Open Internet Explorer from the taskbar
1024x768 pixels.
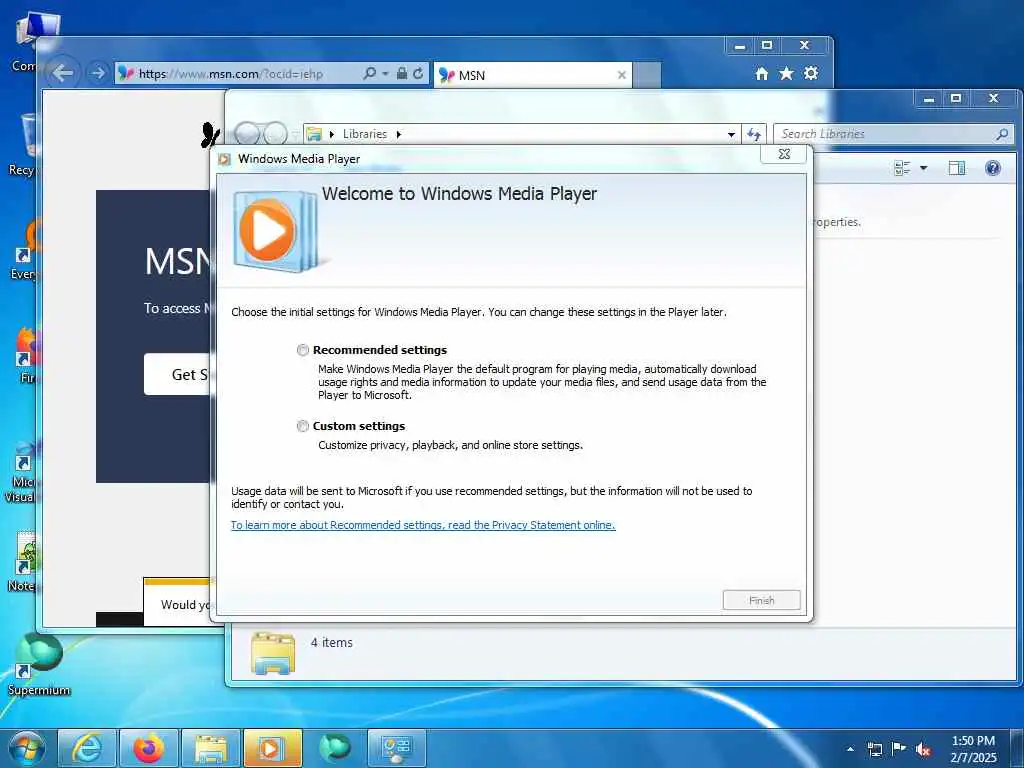[x=87, y=748]
